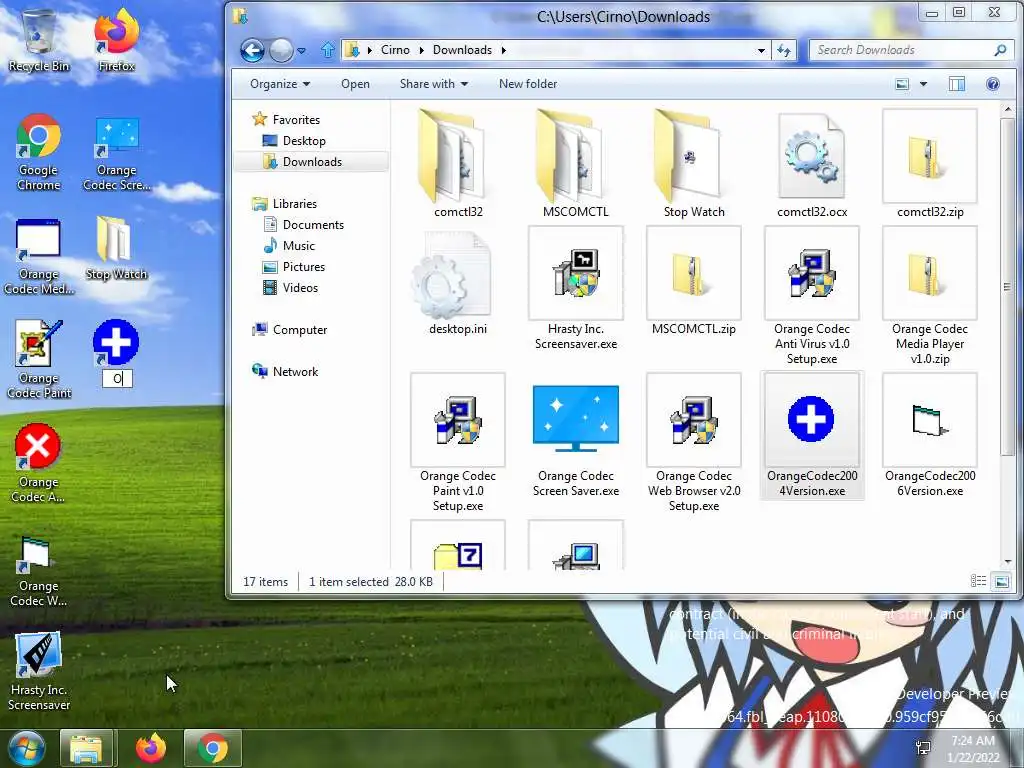Switch to details view in status bar
The height and width of the screenshot is (768, 1024).
(x=978, y=581)
